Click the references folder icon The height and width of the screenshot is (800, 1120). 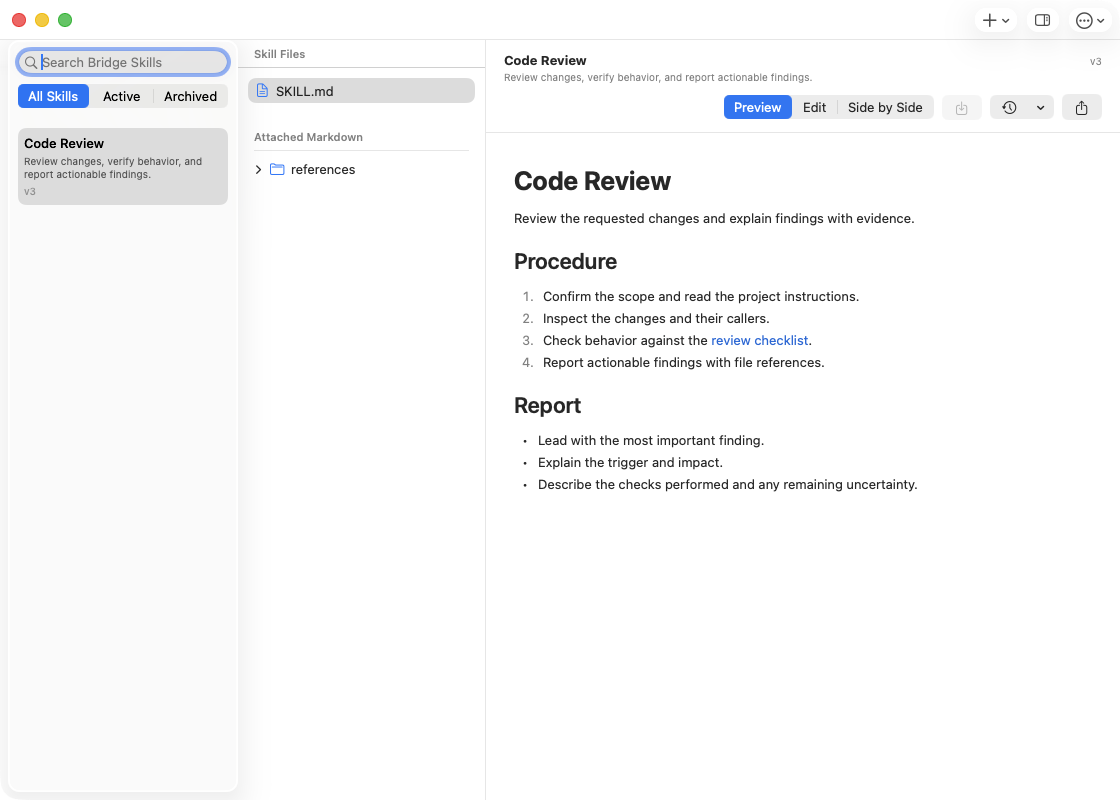click(x=277, y=169)
